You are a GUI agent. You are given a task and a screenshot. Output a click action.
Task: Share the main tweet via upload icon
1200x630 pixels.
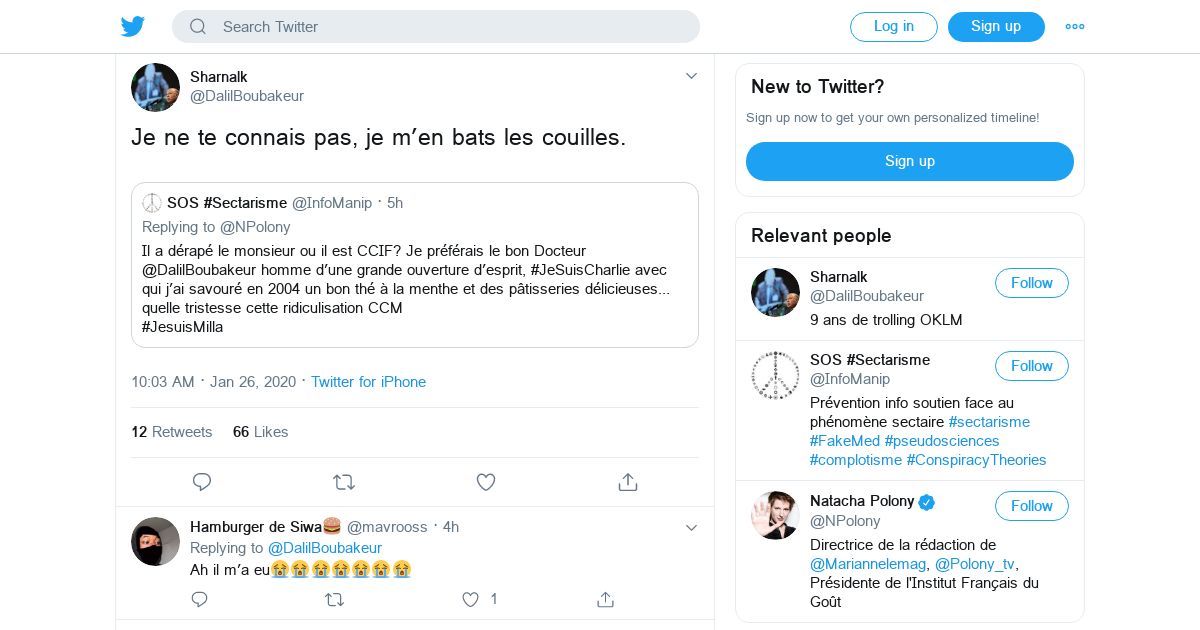point(628,482)
